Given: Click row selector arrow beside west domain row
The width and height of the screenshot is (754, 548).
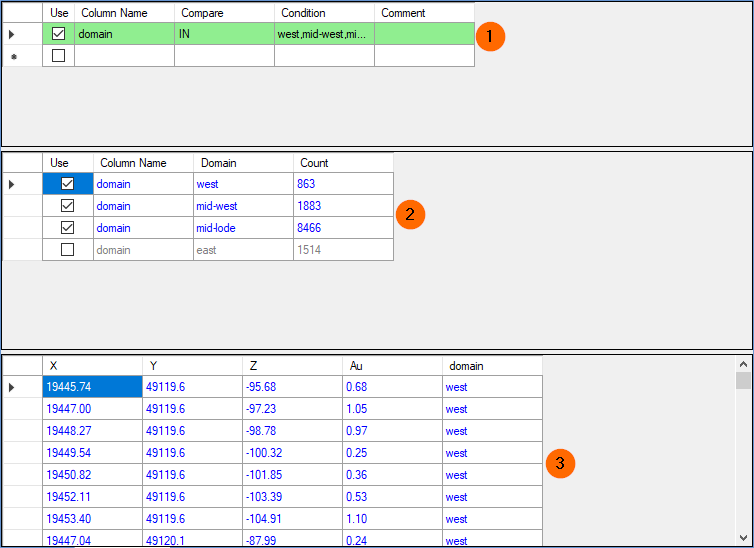Looking at the screenshot, I should (x=12, y=184).
